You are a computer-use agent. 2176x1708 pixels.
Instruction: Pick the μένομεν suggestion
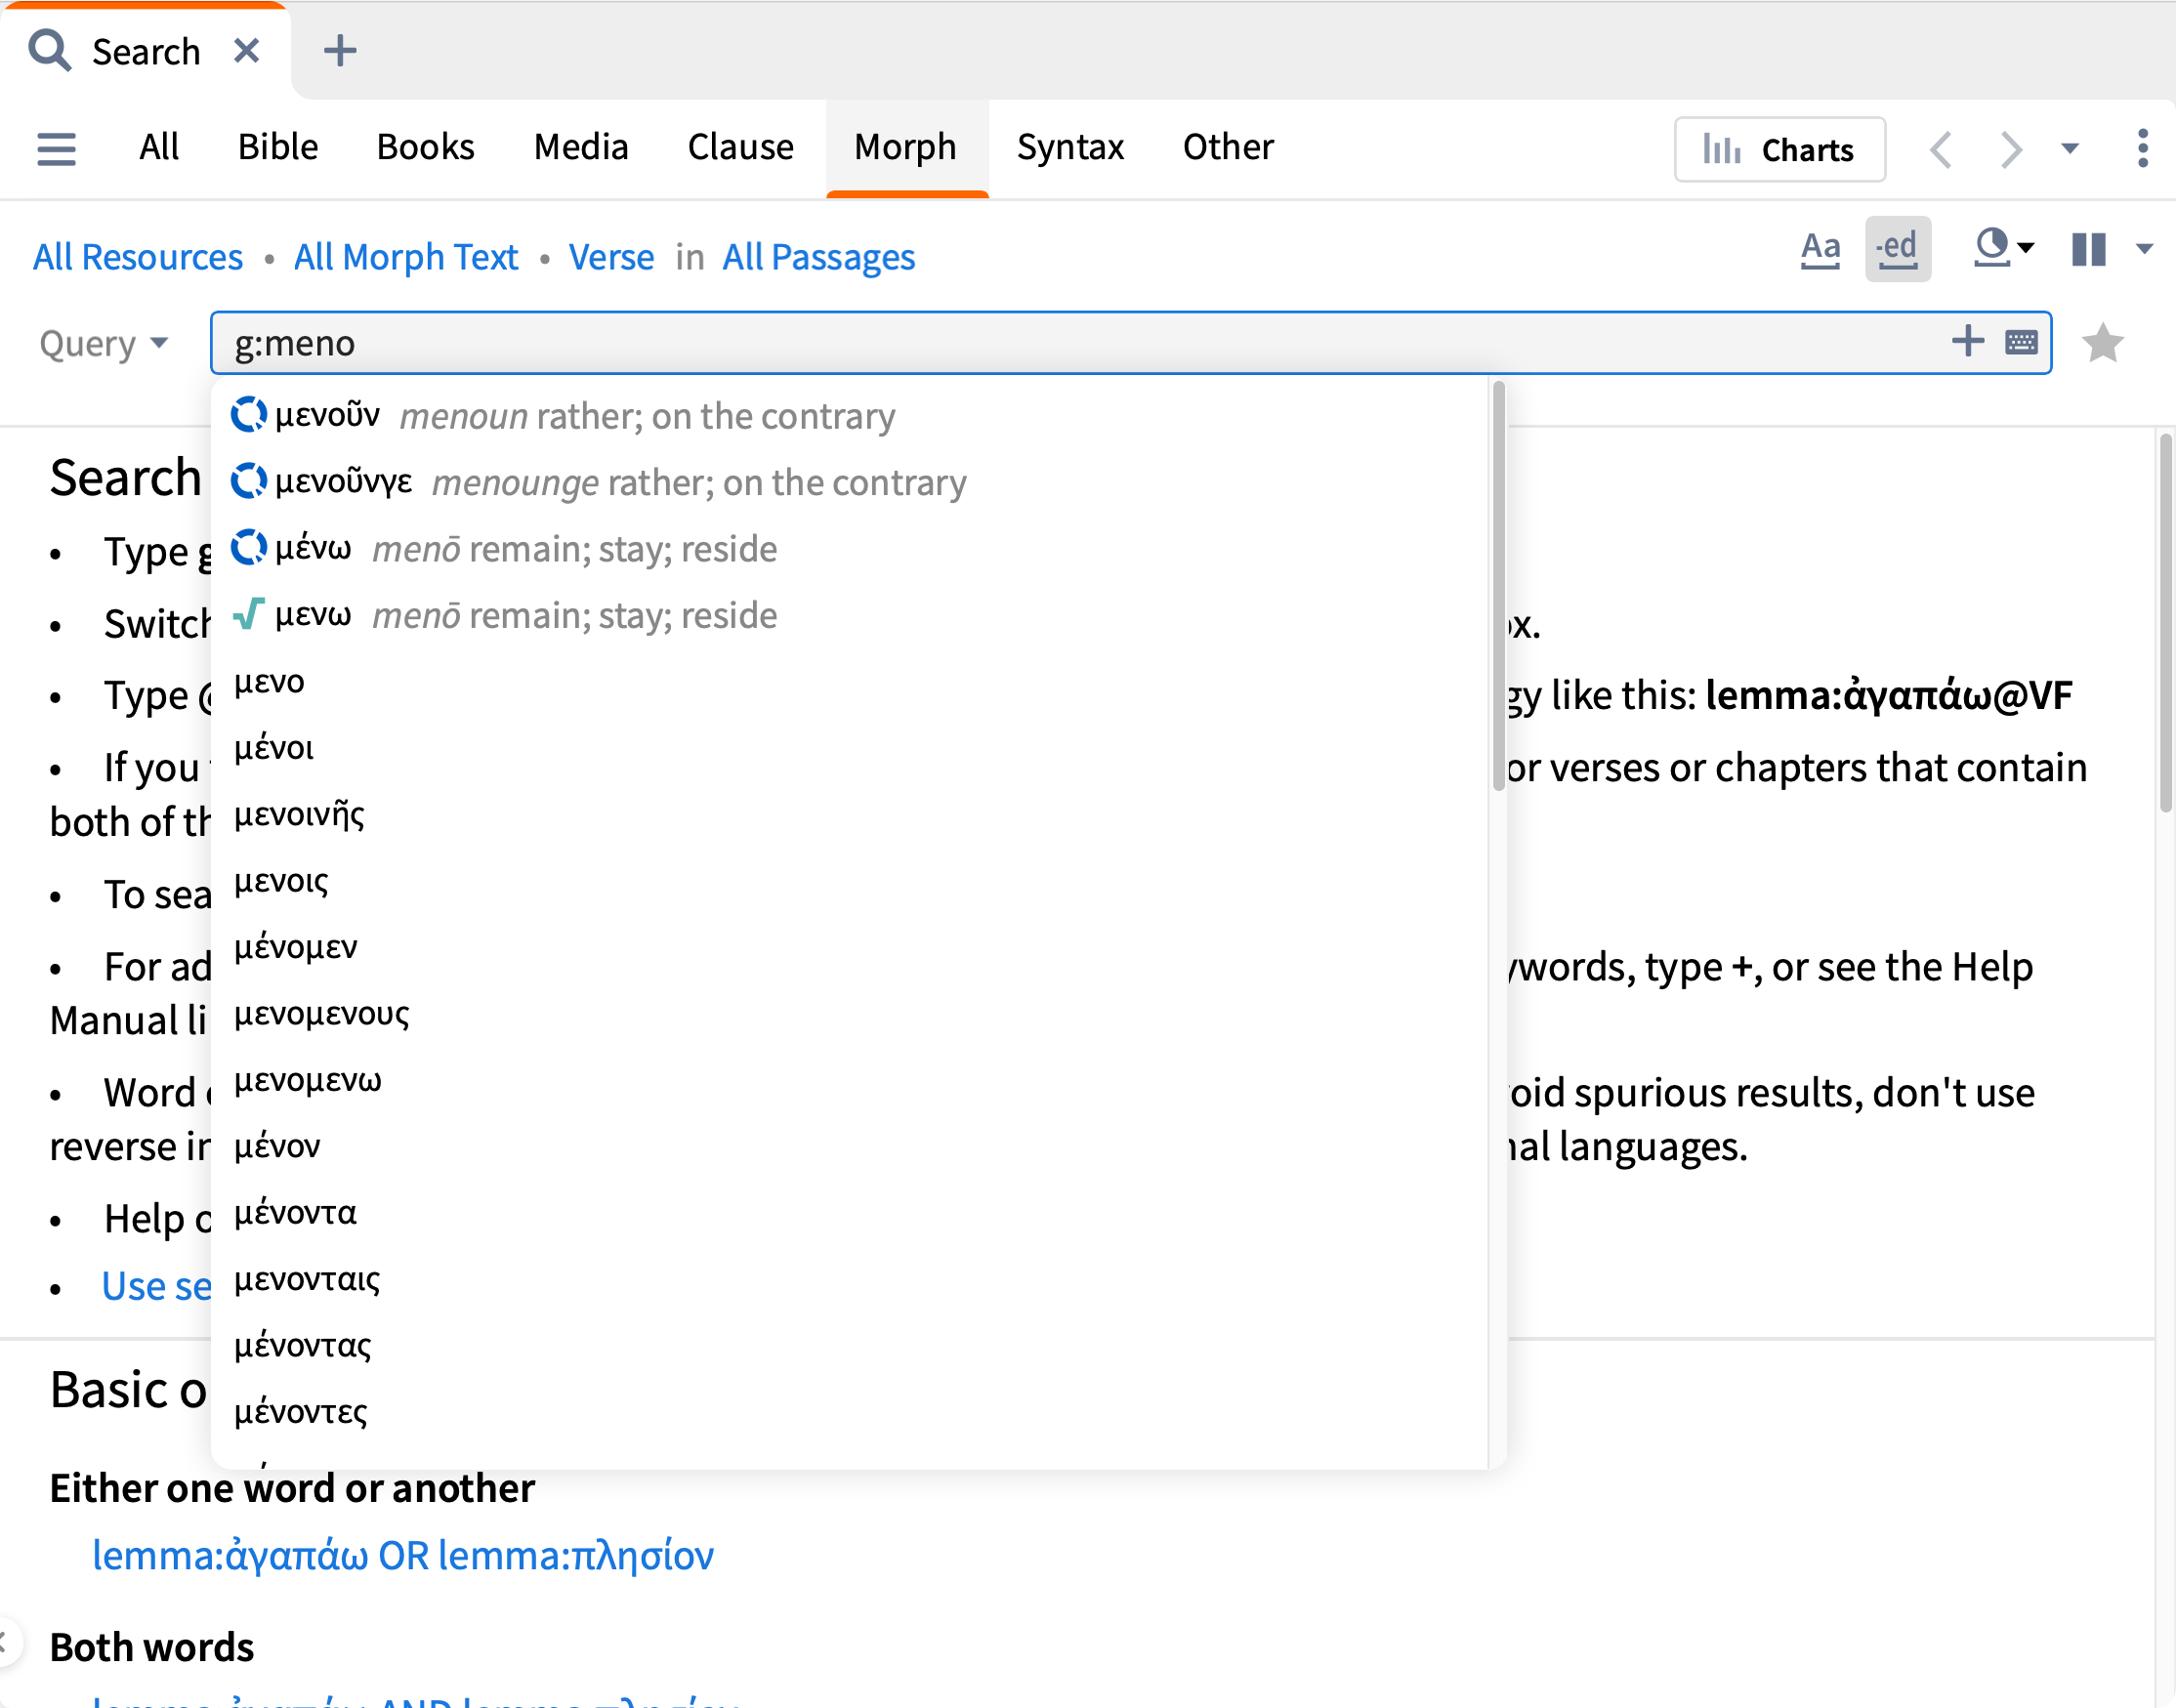pyautogui.click(x=850, y=946)
